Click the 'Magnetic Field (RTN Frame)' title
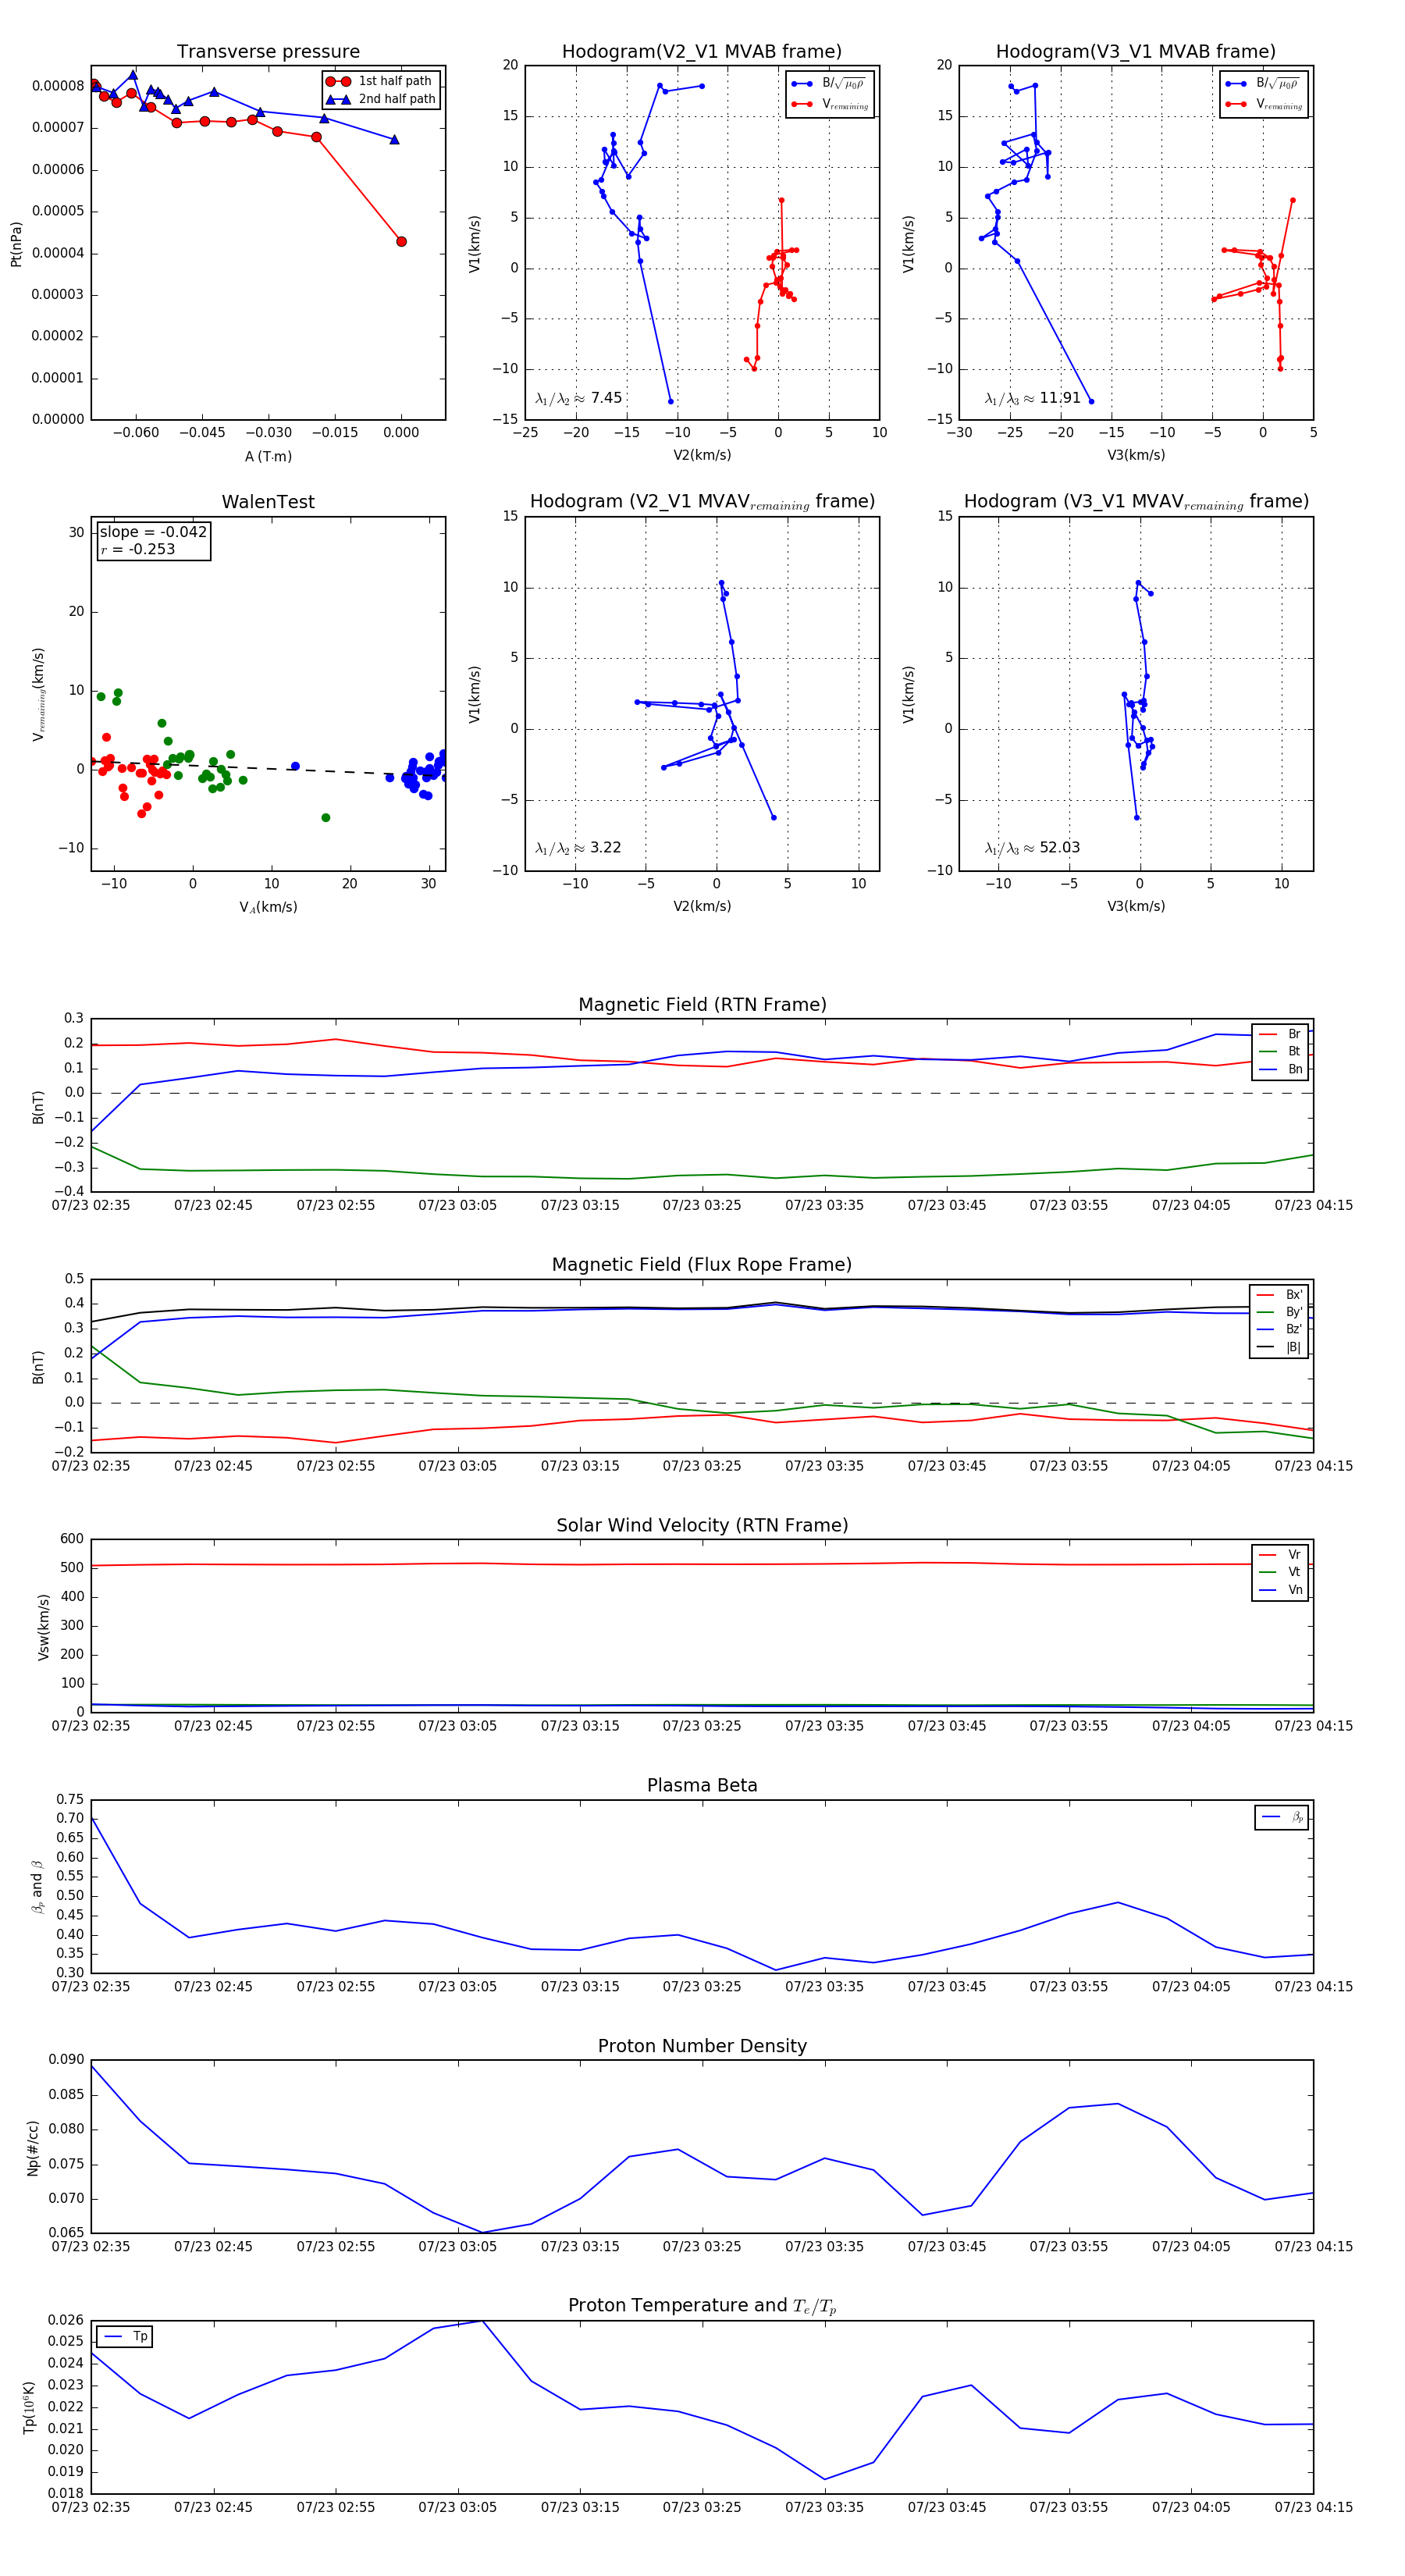Screen dimensions: 1405x2576 pos(702,1005)
